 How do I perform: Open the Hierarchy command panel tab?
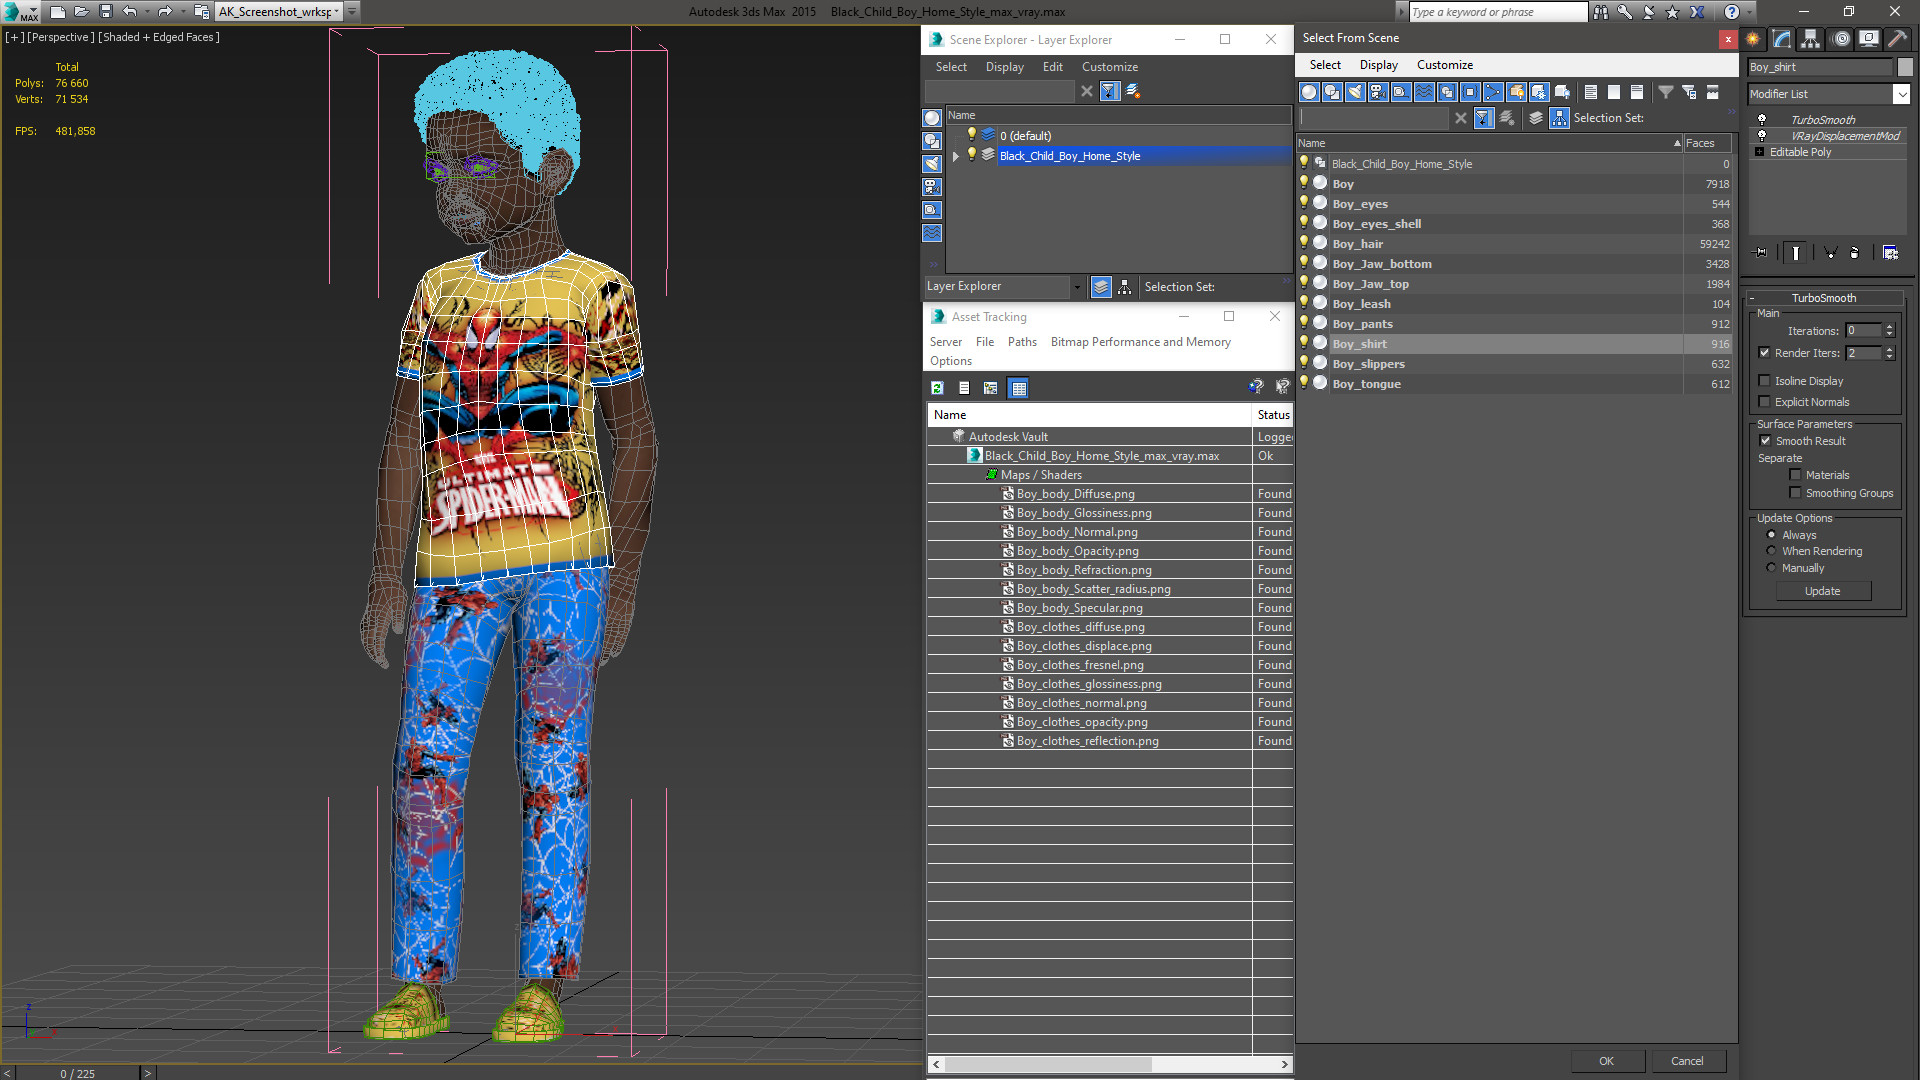(1811, 39)
